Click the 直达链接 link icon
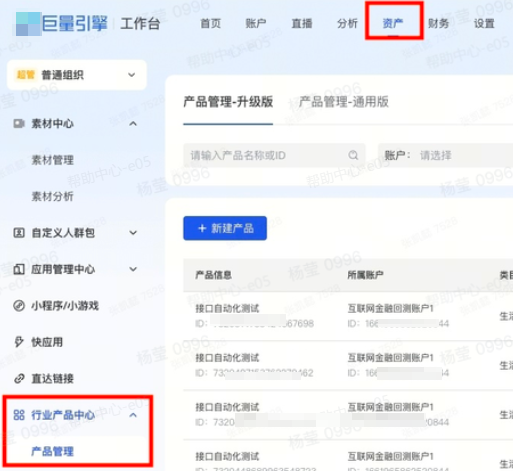This screenshot has height=471, width=513. 19,378
